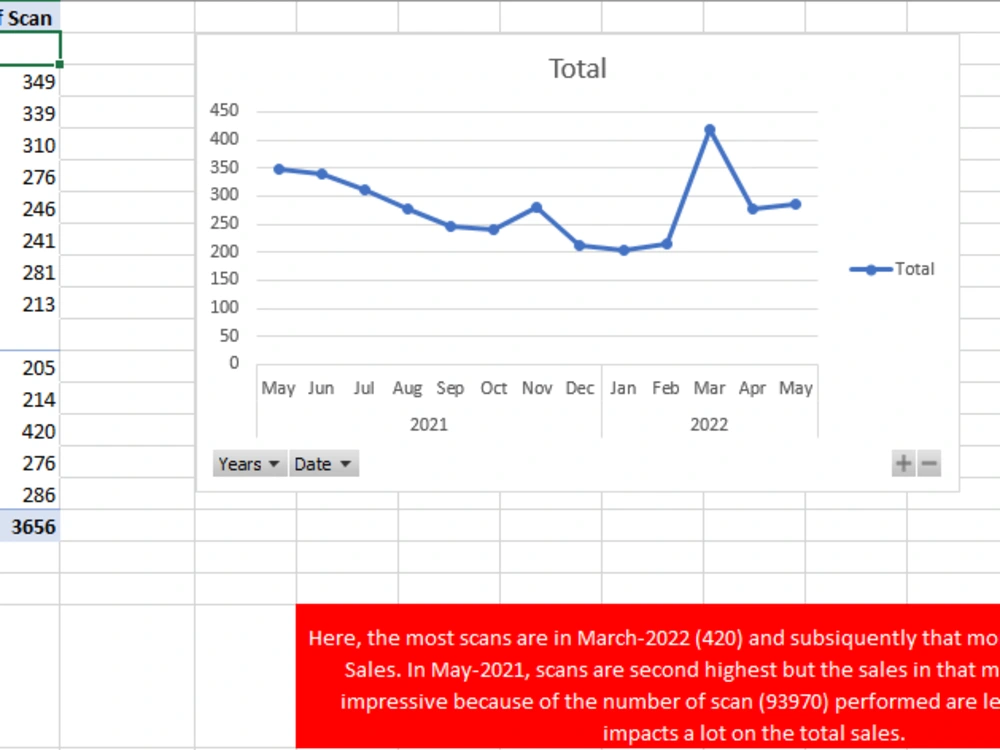Click the March 2022 peak data point
Image resolution: width=1000 pixels, height=750 pixels.
click(710, 128)
